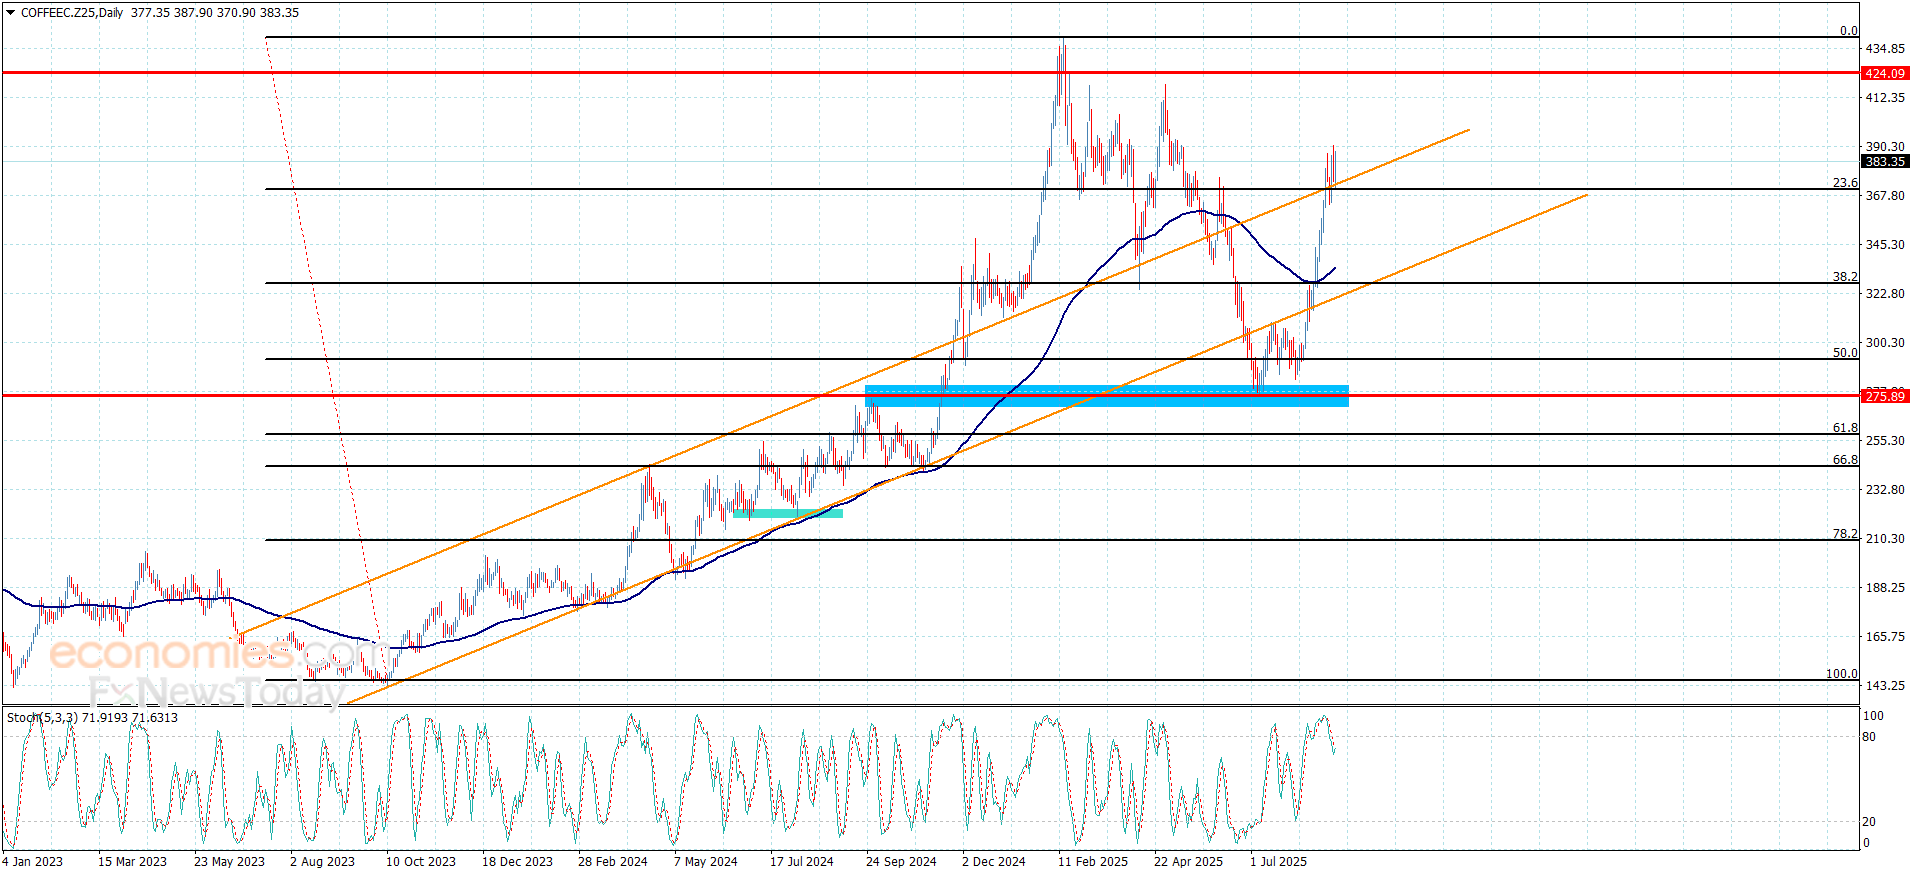Click the current price tag 383.35

1885,161
